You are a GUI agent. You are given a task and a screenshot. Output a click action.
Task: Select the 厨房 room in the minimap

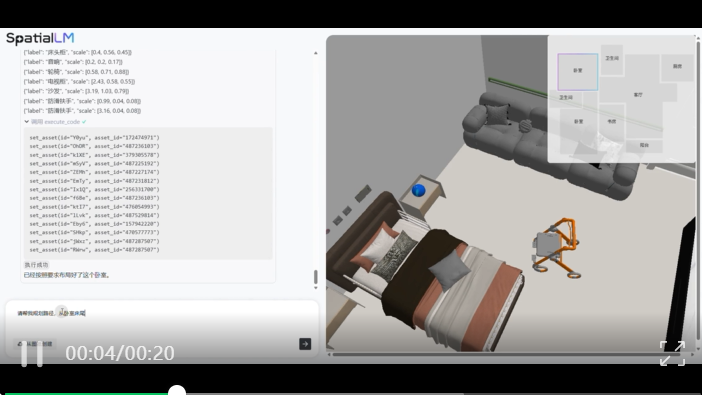[677, 66]
